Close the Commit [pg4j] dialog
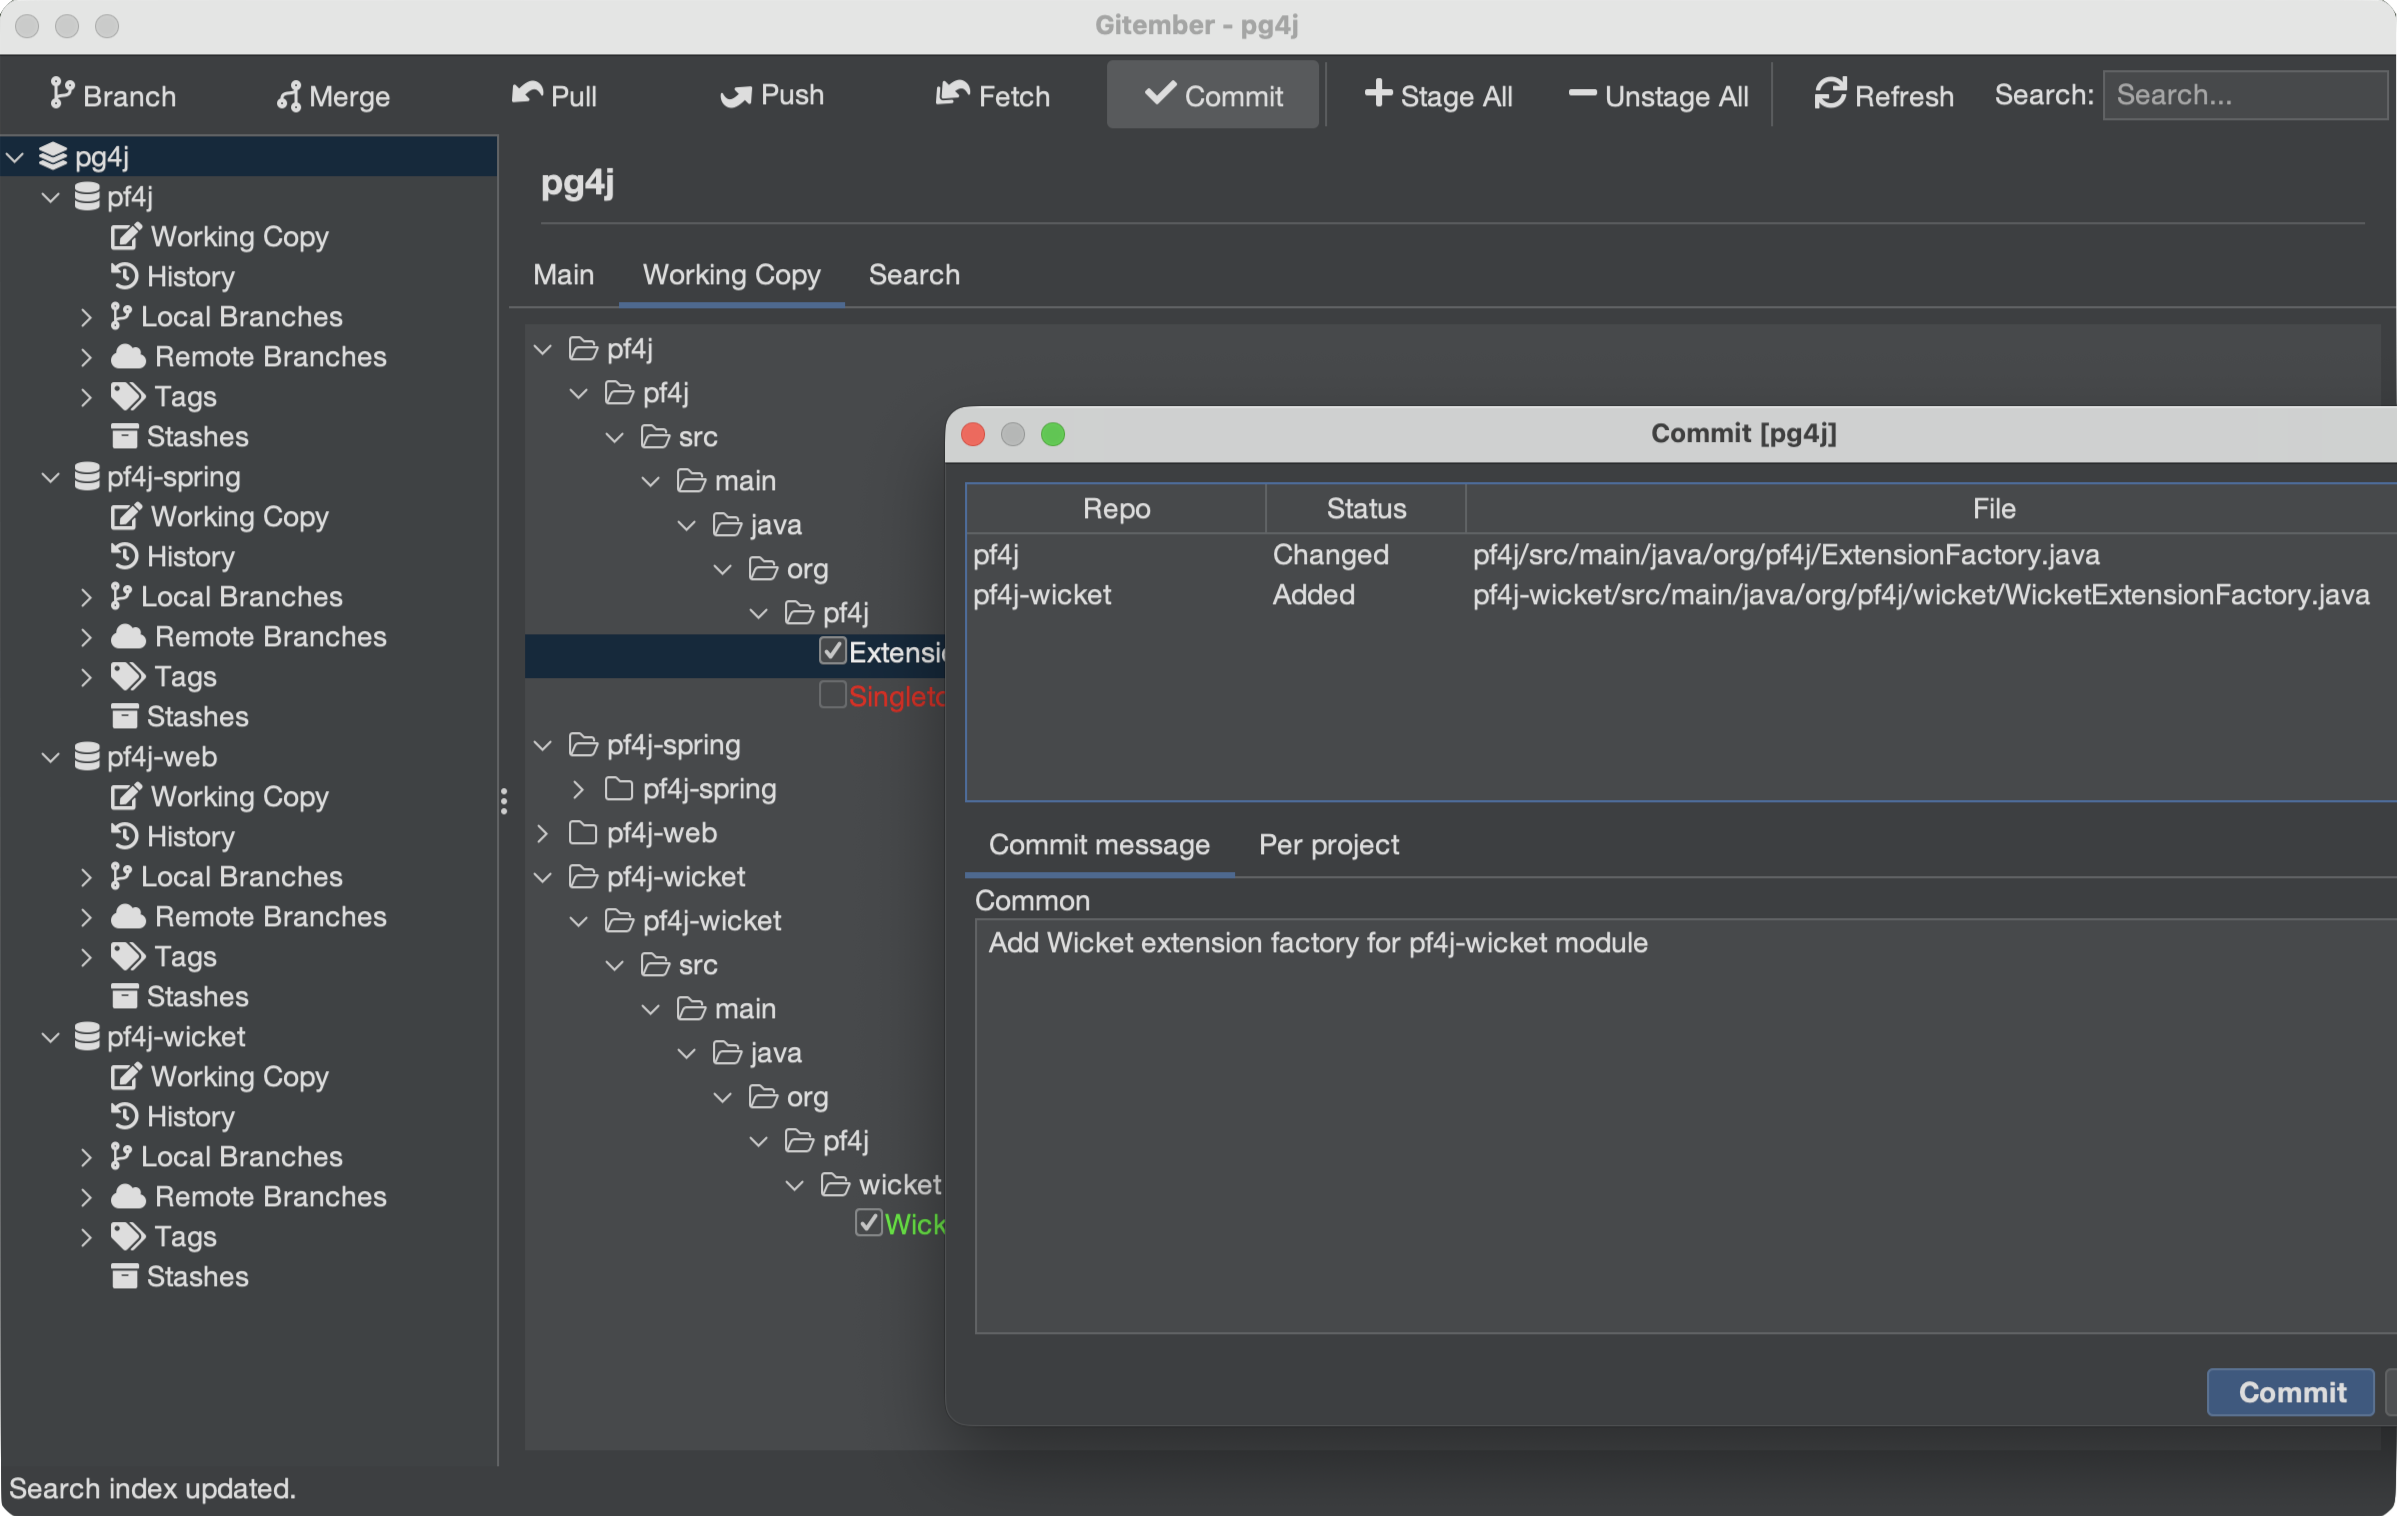The image size is (2397, 1516). pos(973,434)
